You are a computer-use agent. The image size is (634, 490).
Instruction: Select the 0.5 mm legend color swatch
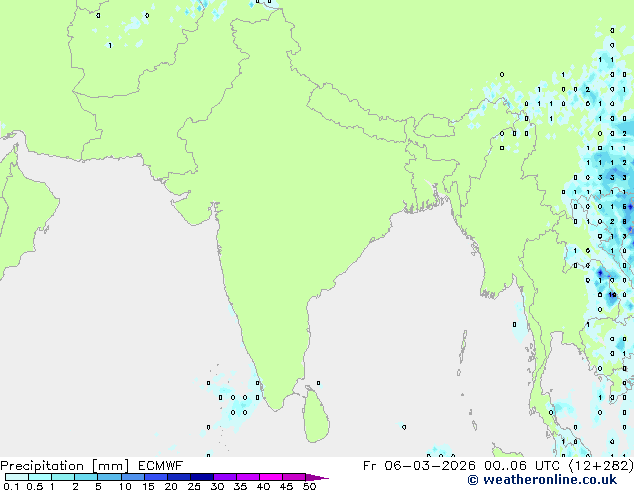[40, 477]
